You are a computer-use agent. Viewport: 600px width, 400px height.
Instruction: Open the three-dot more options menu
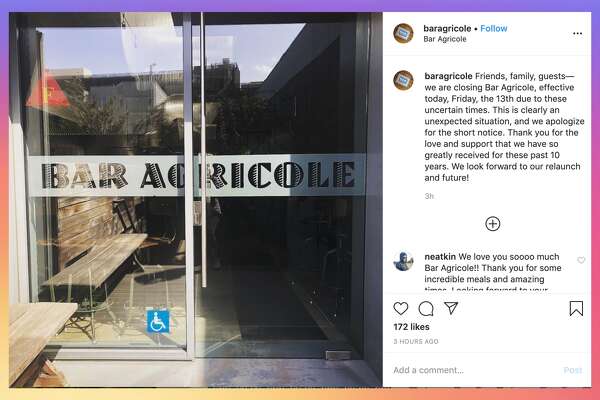tap(577, 34)
